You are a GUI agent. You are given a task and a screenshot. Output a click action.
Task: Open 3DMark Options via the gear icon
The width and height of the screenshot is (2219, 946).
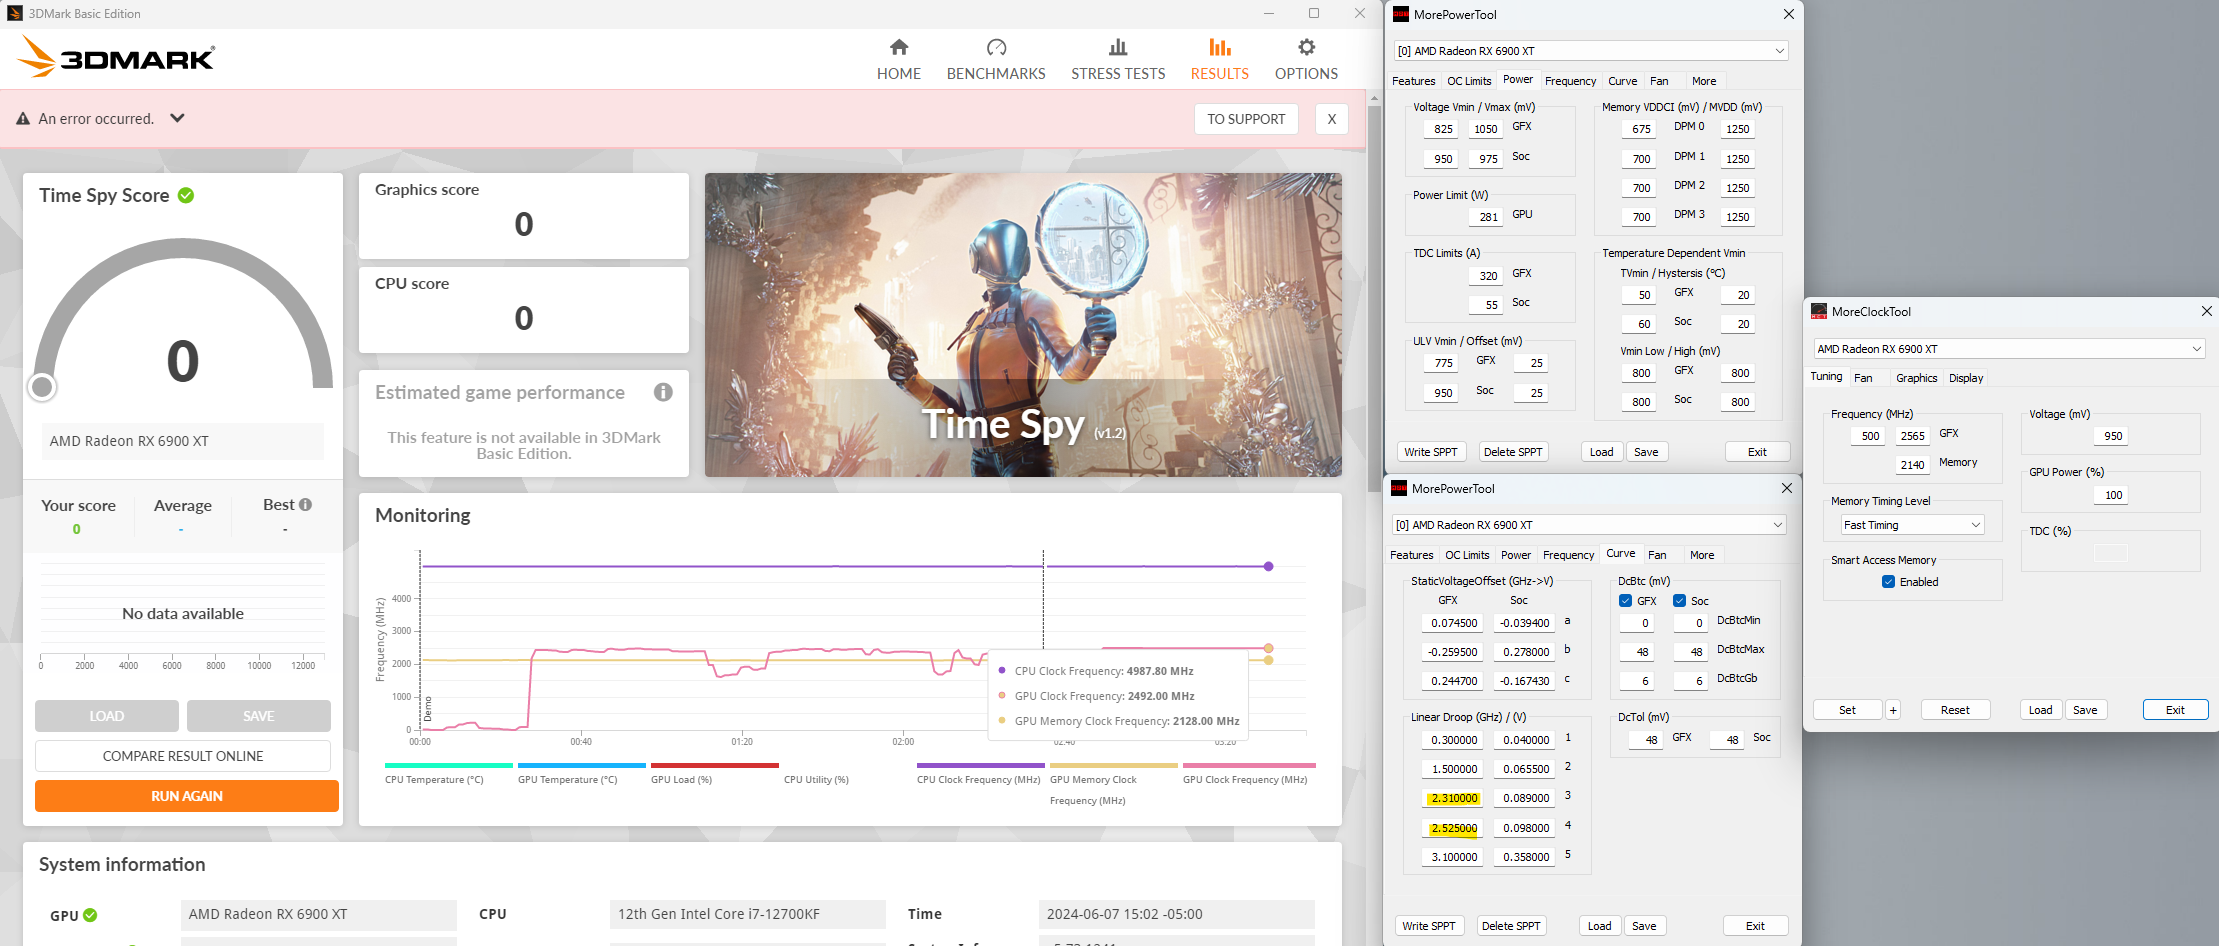[x=1305, y=46]
